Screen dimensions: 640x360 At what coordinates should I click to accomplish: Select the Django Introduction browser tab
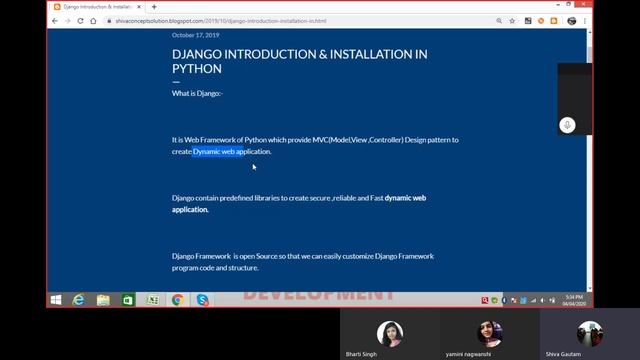click(96, 7)
